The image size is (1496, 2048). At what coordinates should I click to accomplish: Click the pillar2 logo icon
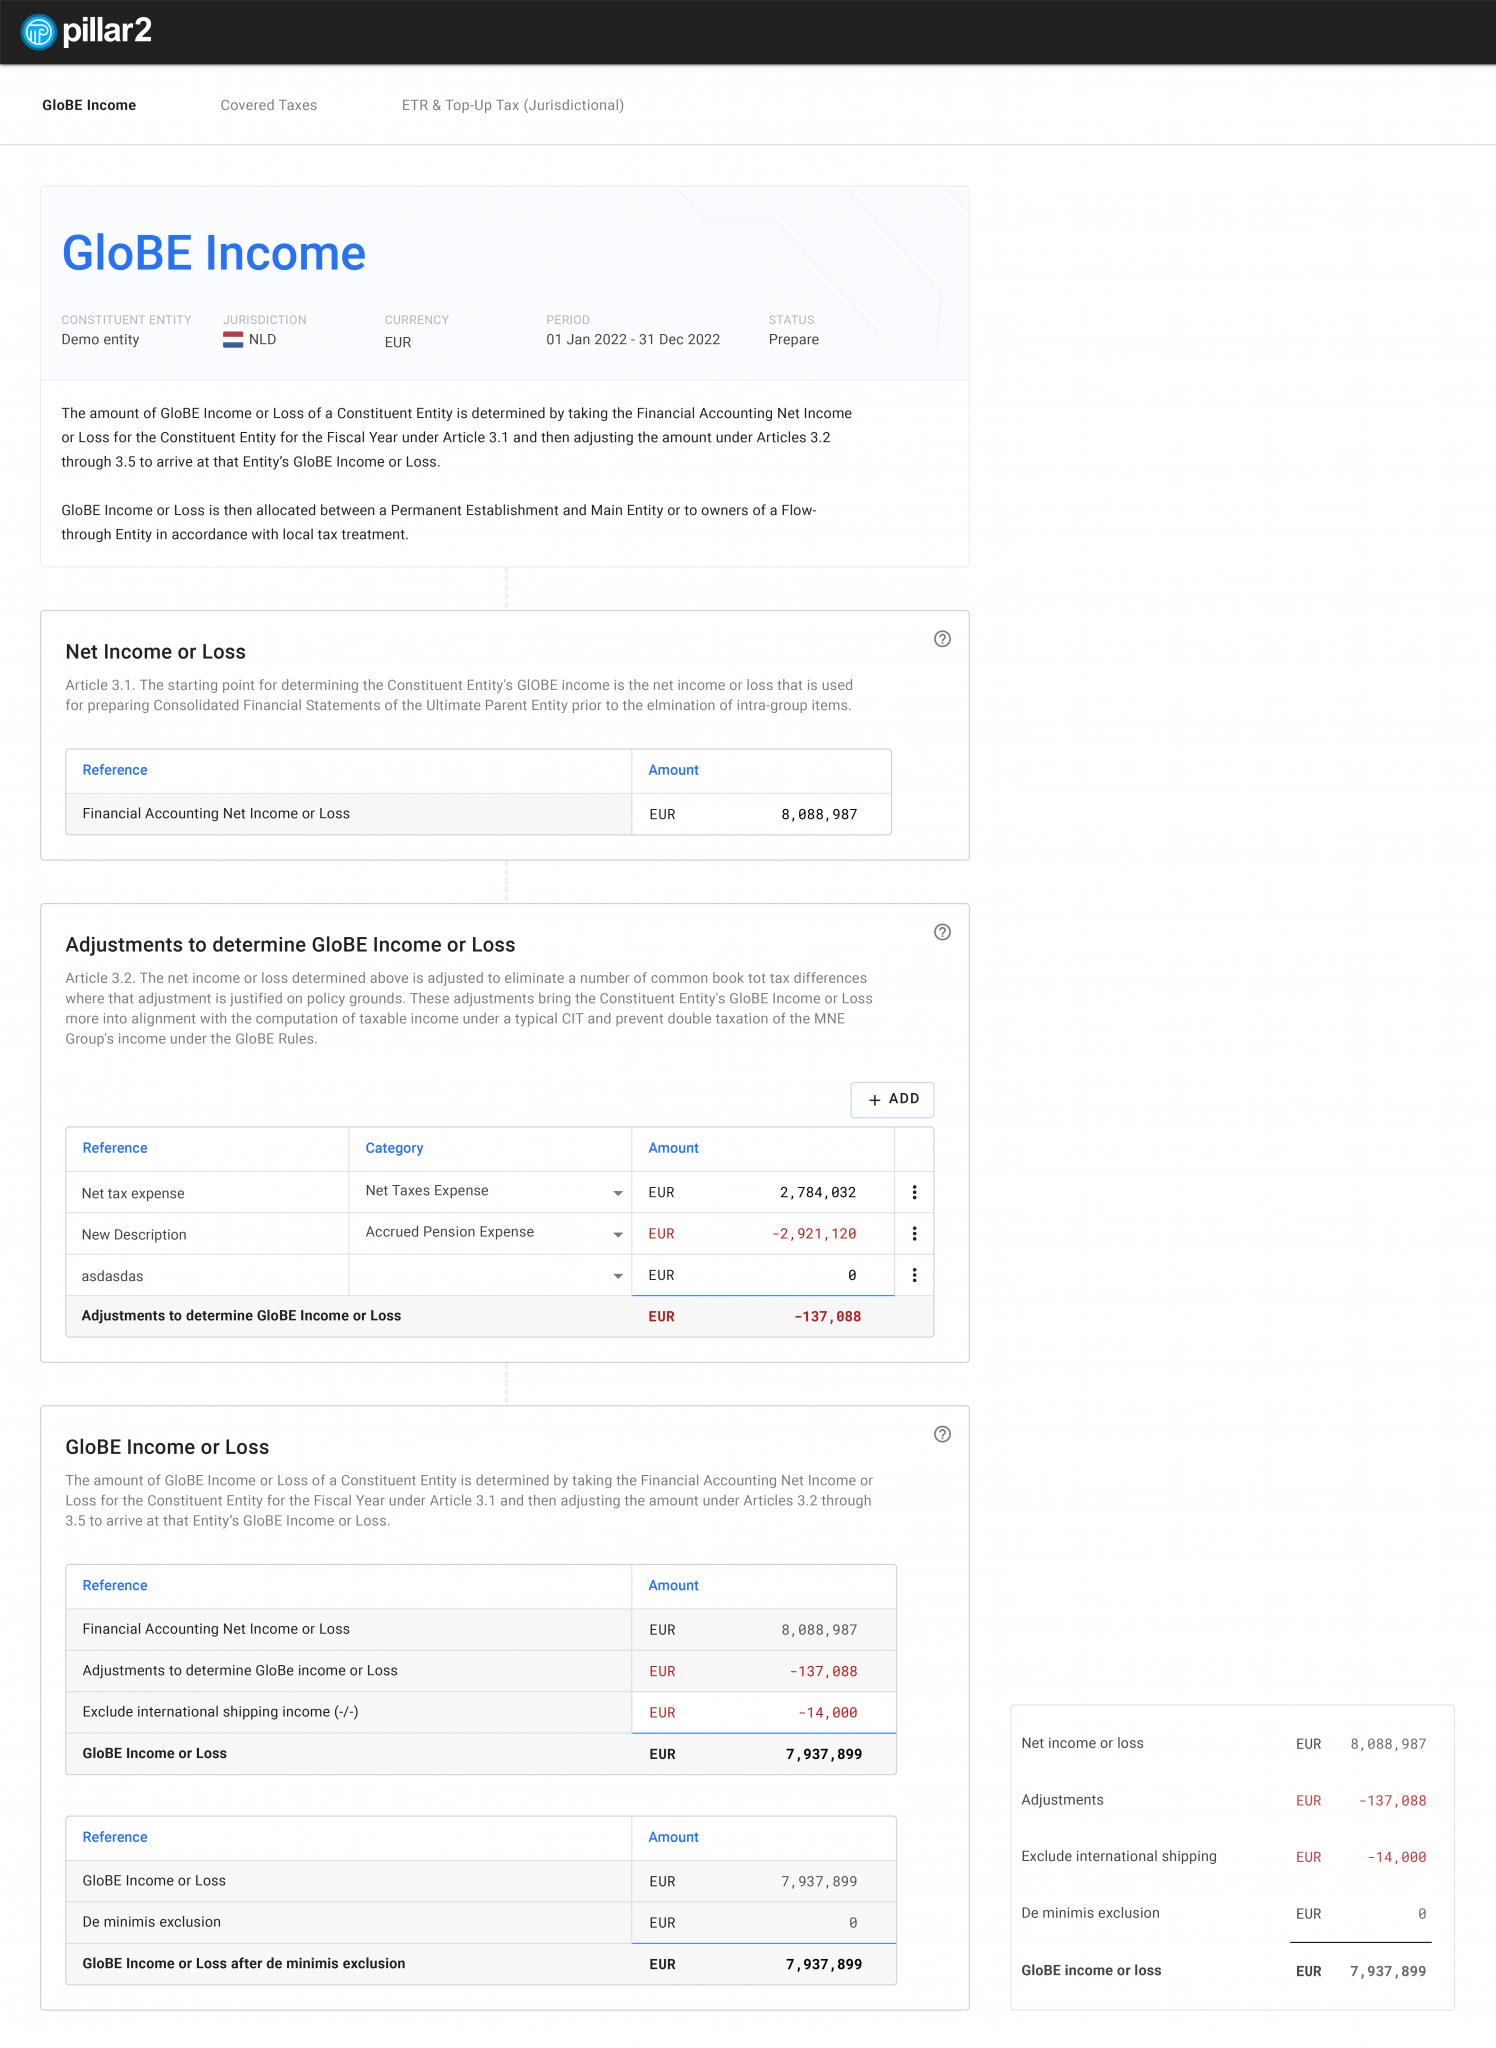pos(38,32)
